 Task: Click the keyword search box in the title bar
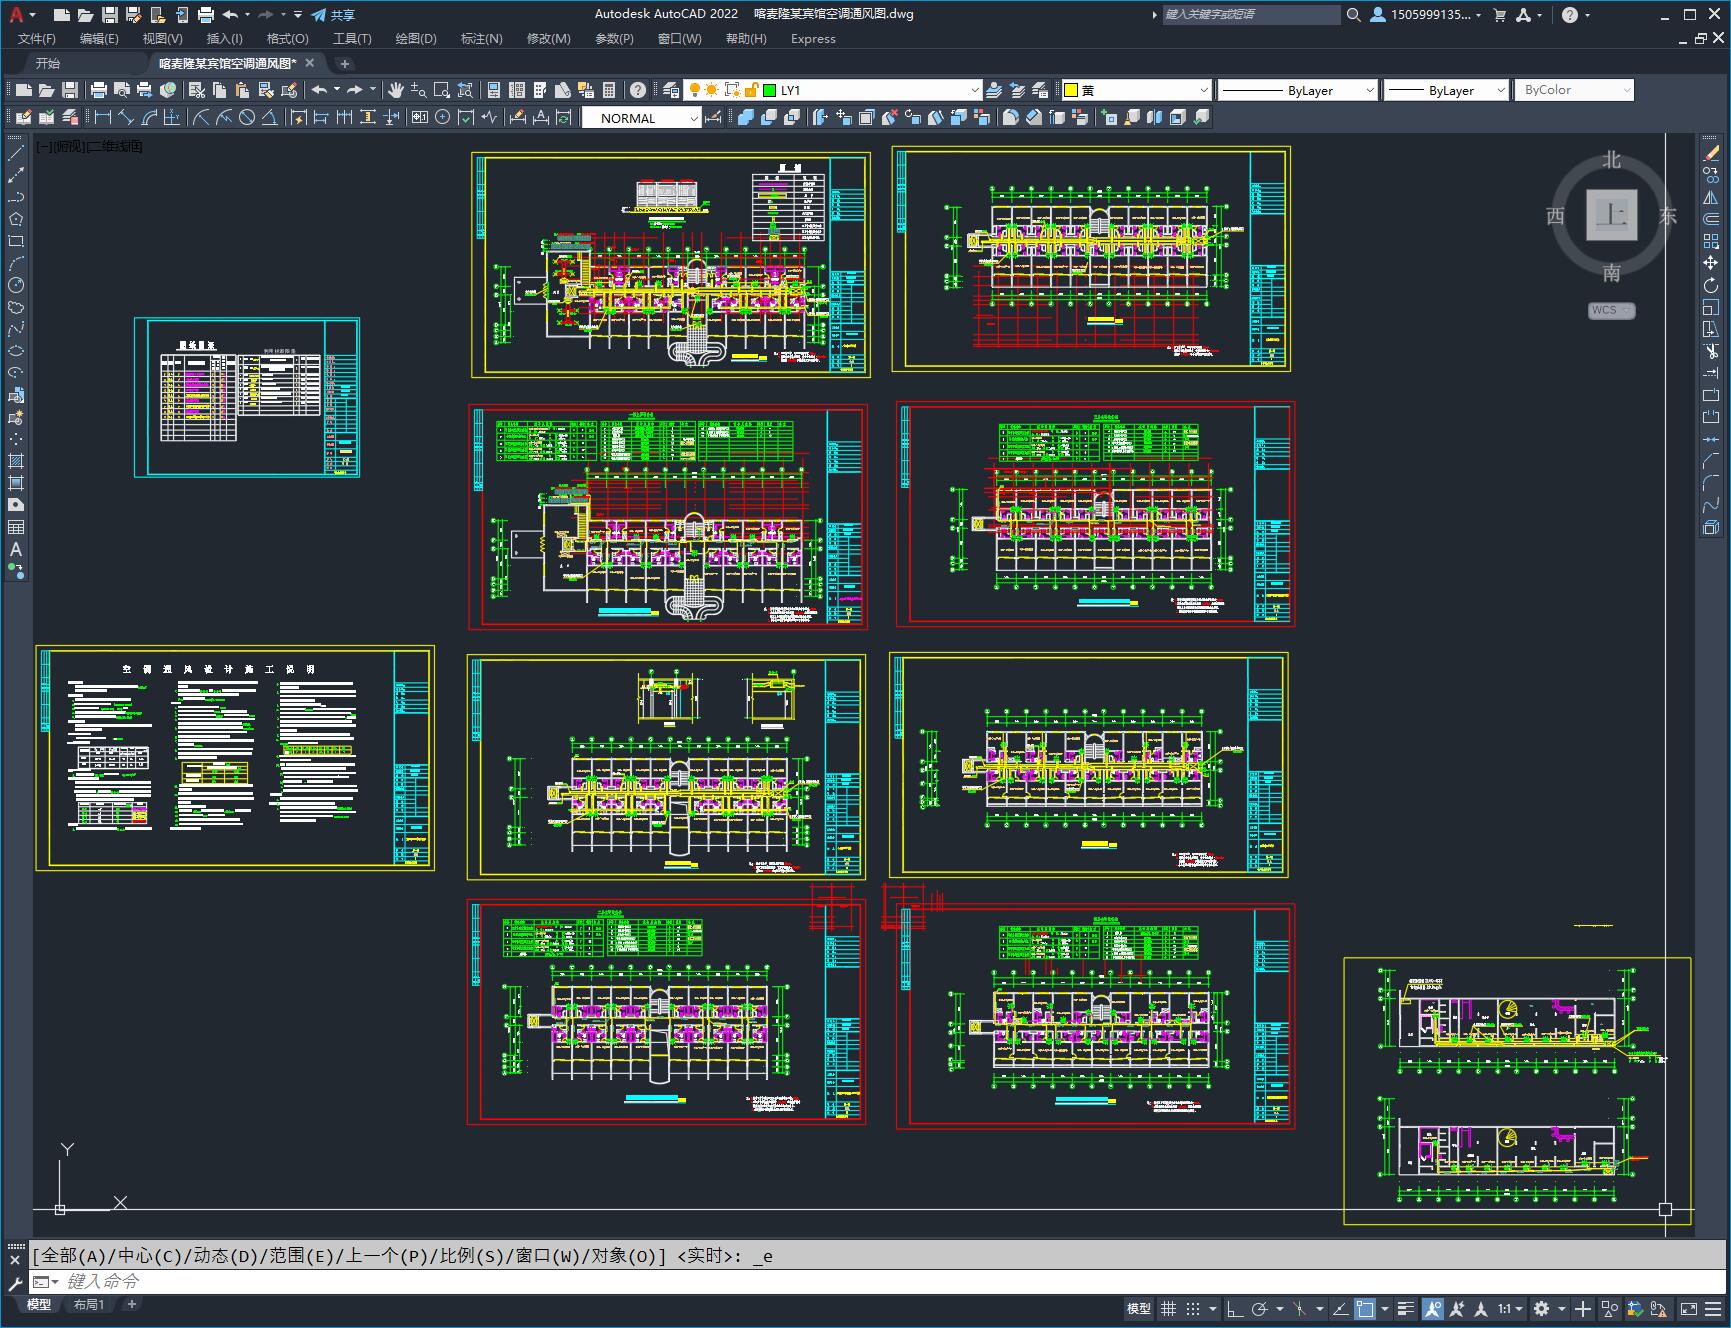tap(1251, 15)
